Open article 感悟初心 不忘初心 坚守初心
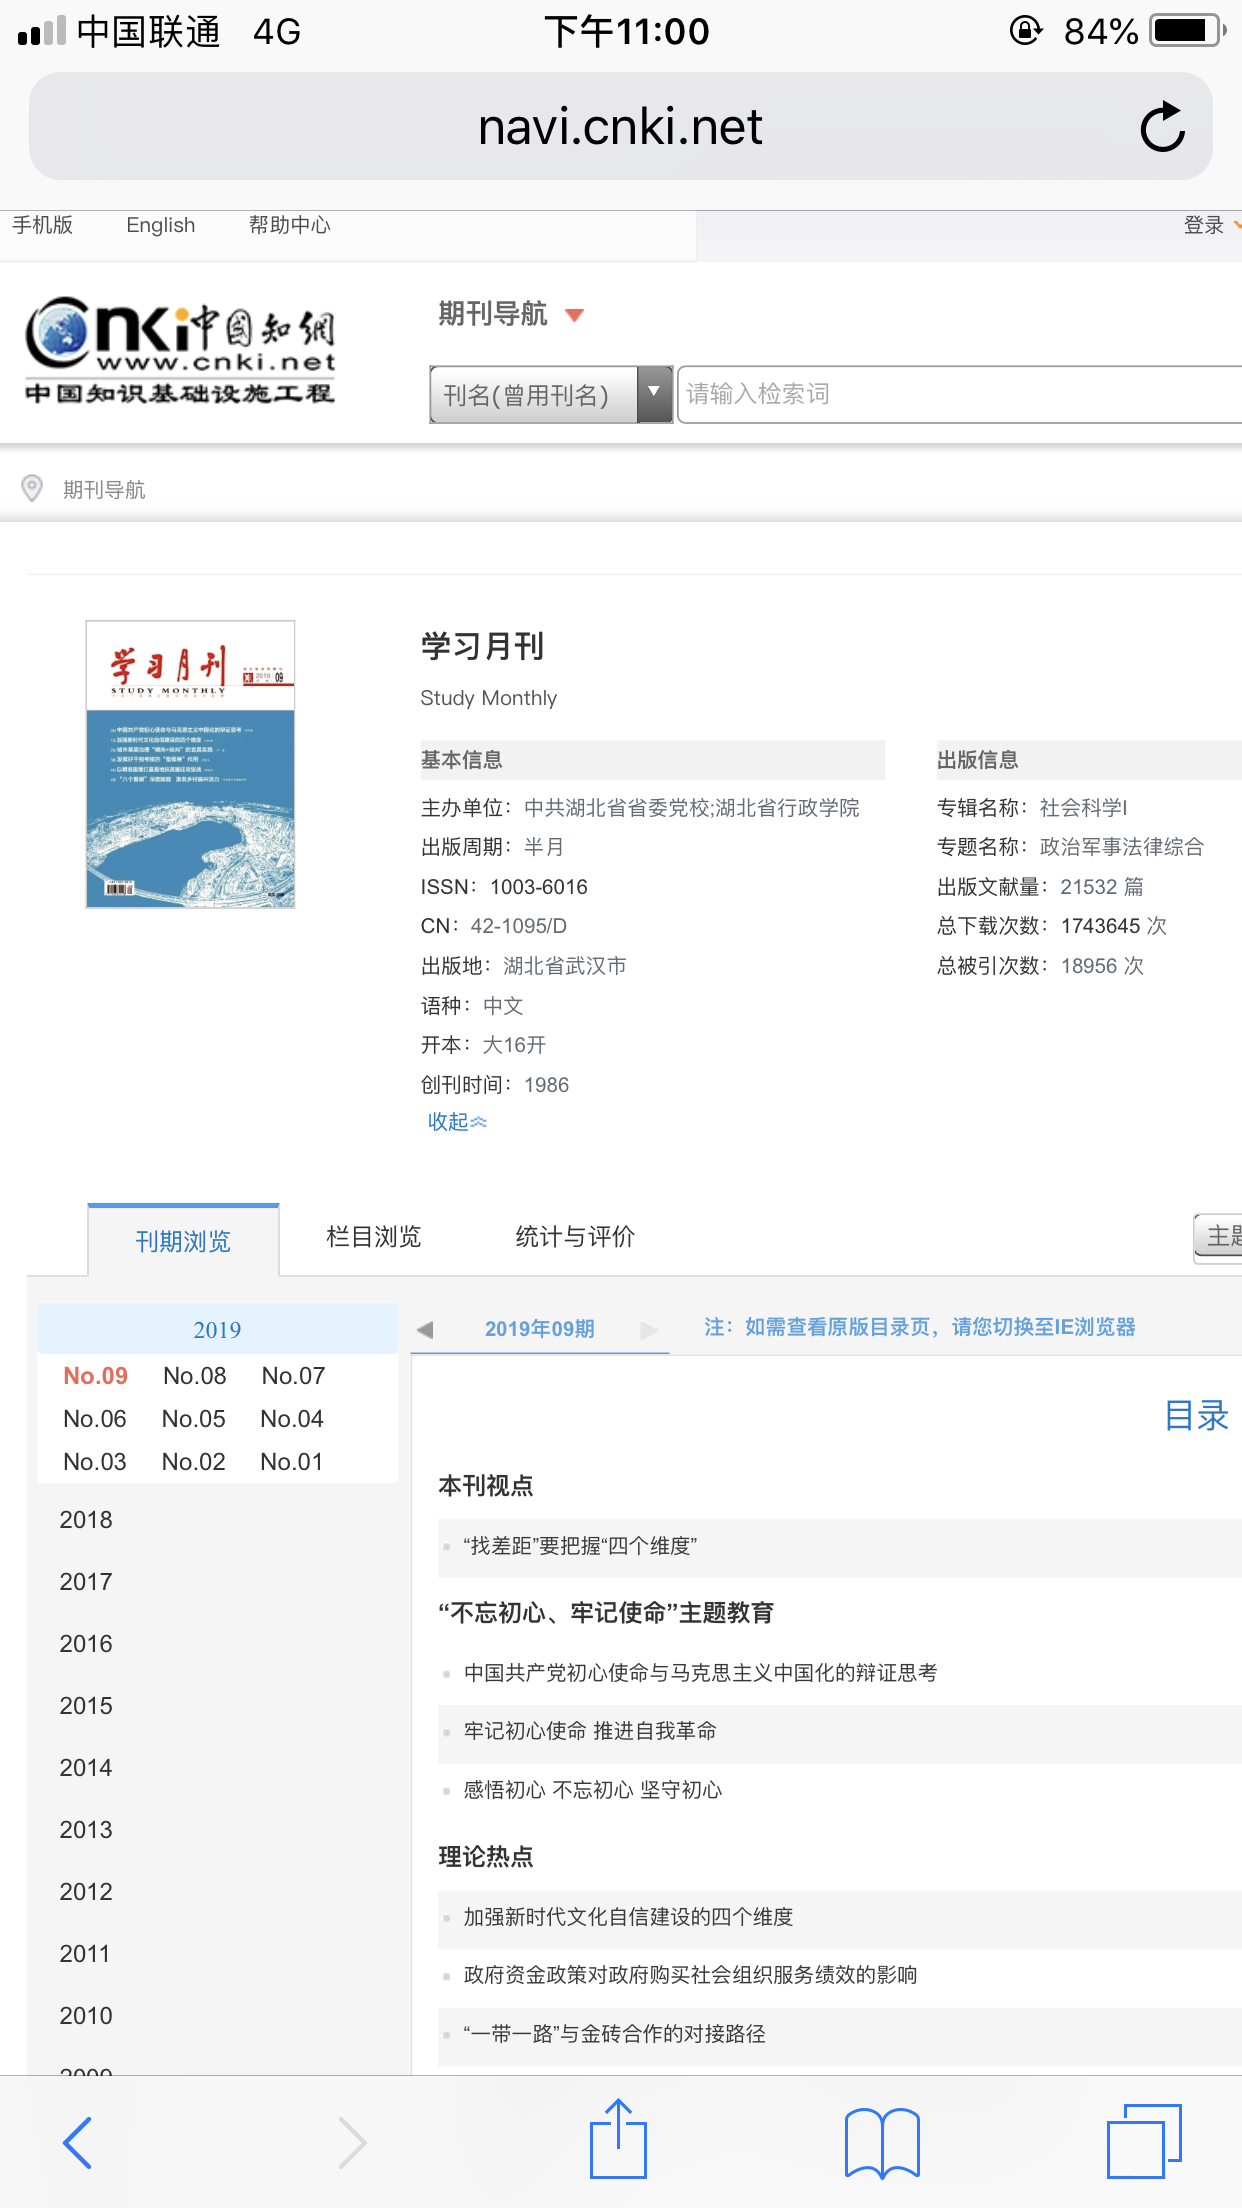 click(593, 1790)
